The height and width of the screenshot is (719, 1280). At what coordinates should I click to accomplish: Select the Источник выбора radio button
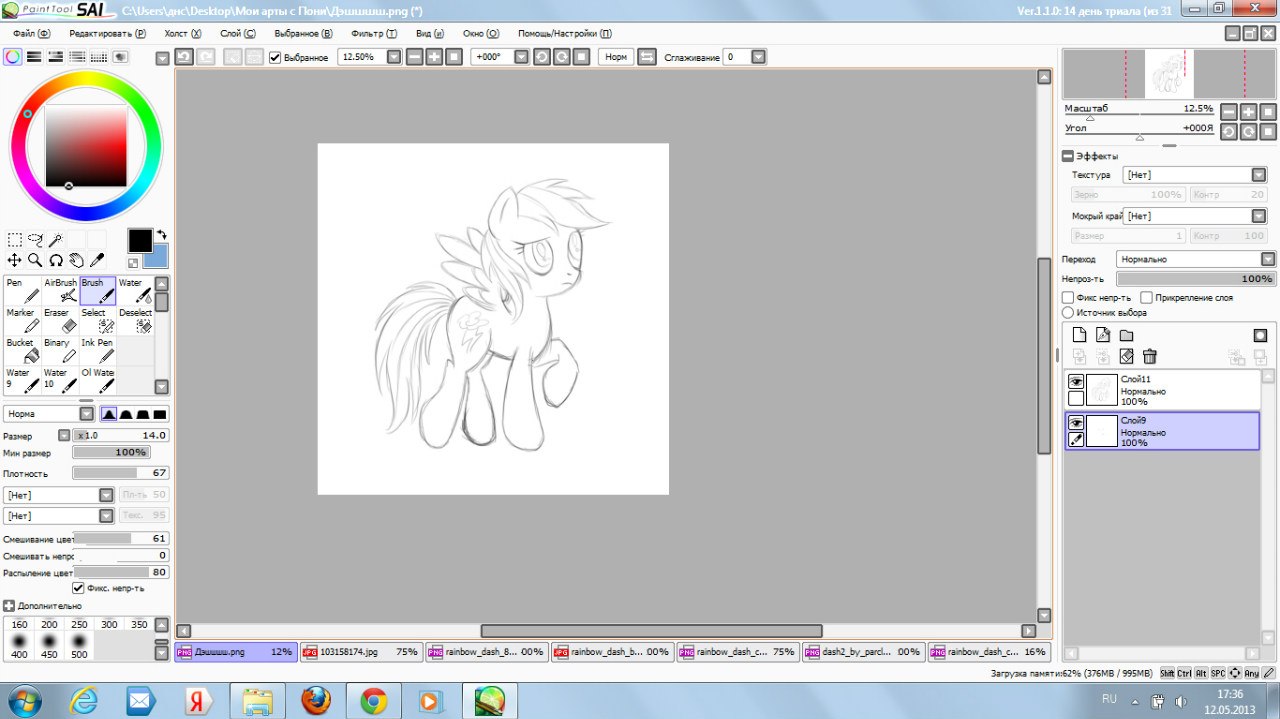(1068, 312)
